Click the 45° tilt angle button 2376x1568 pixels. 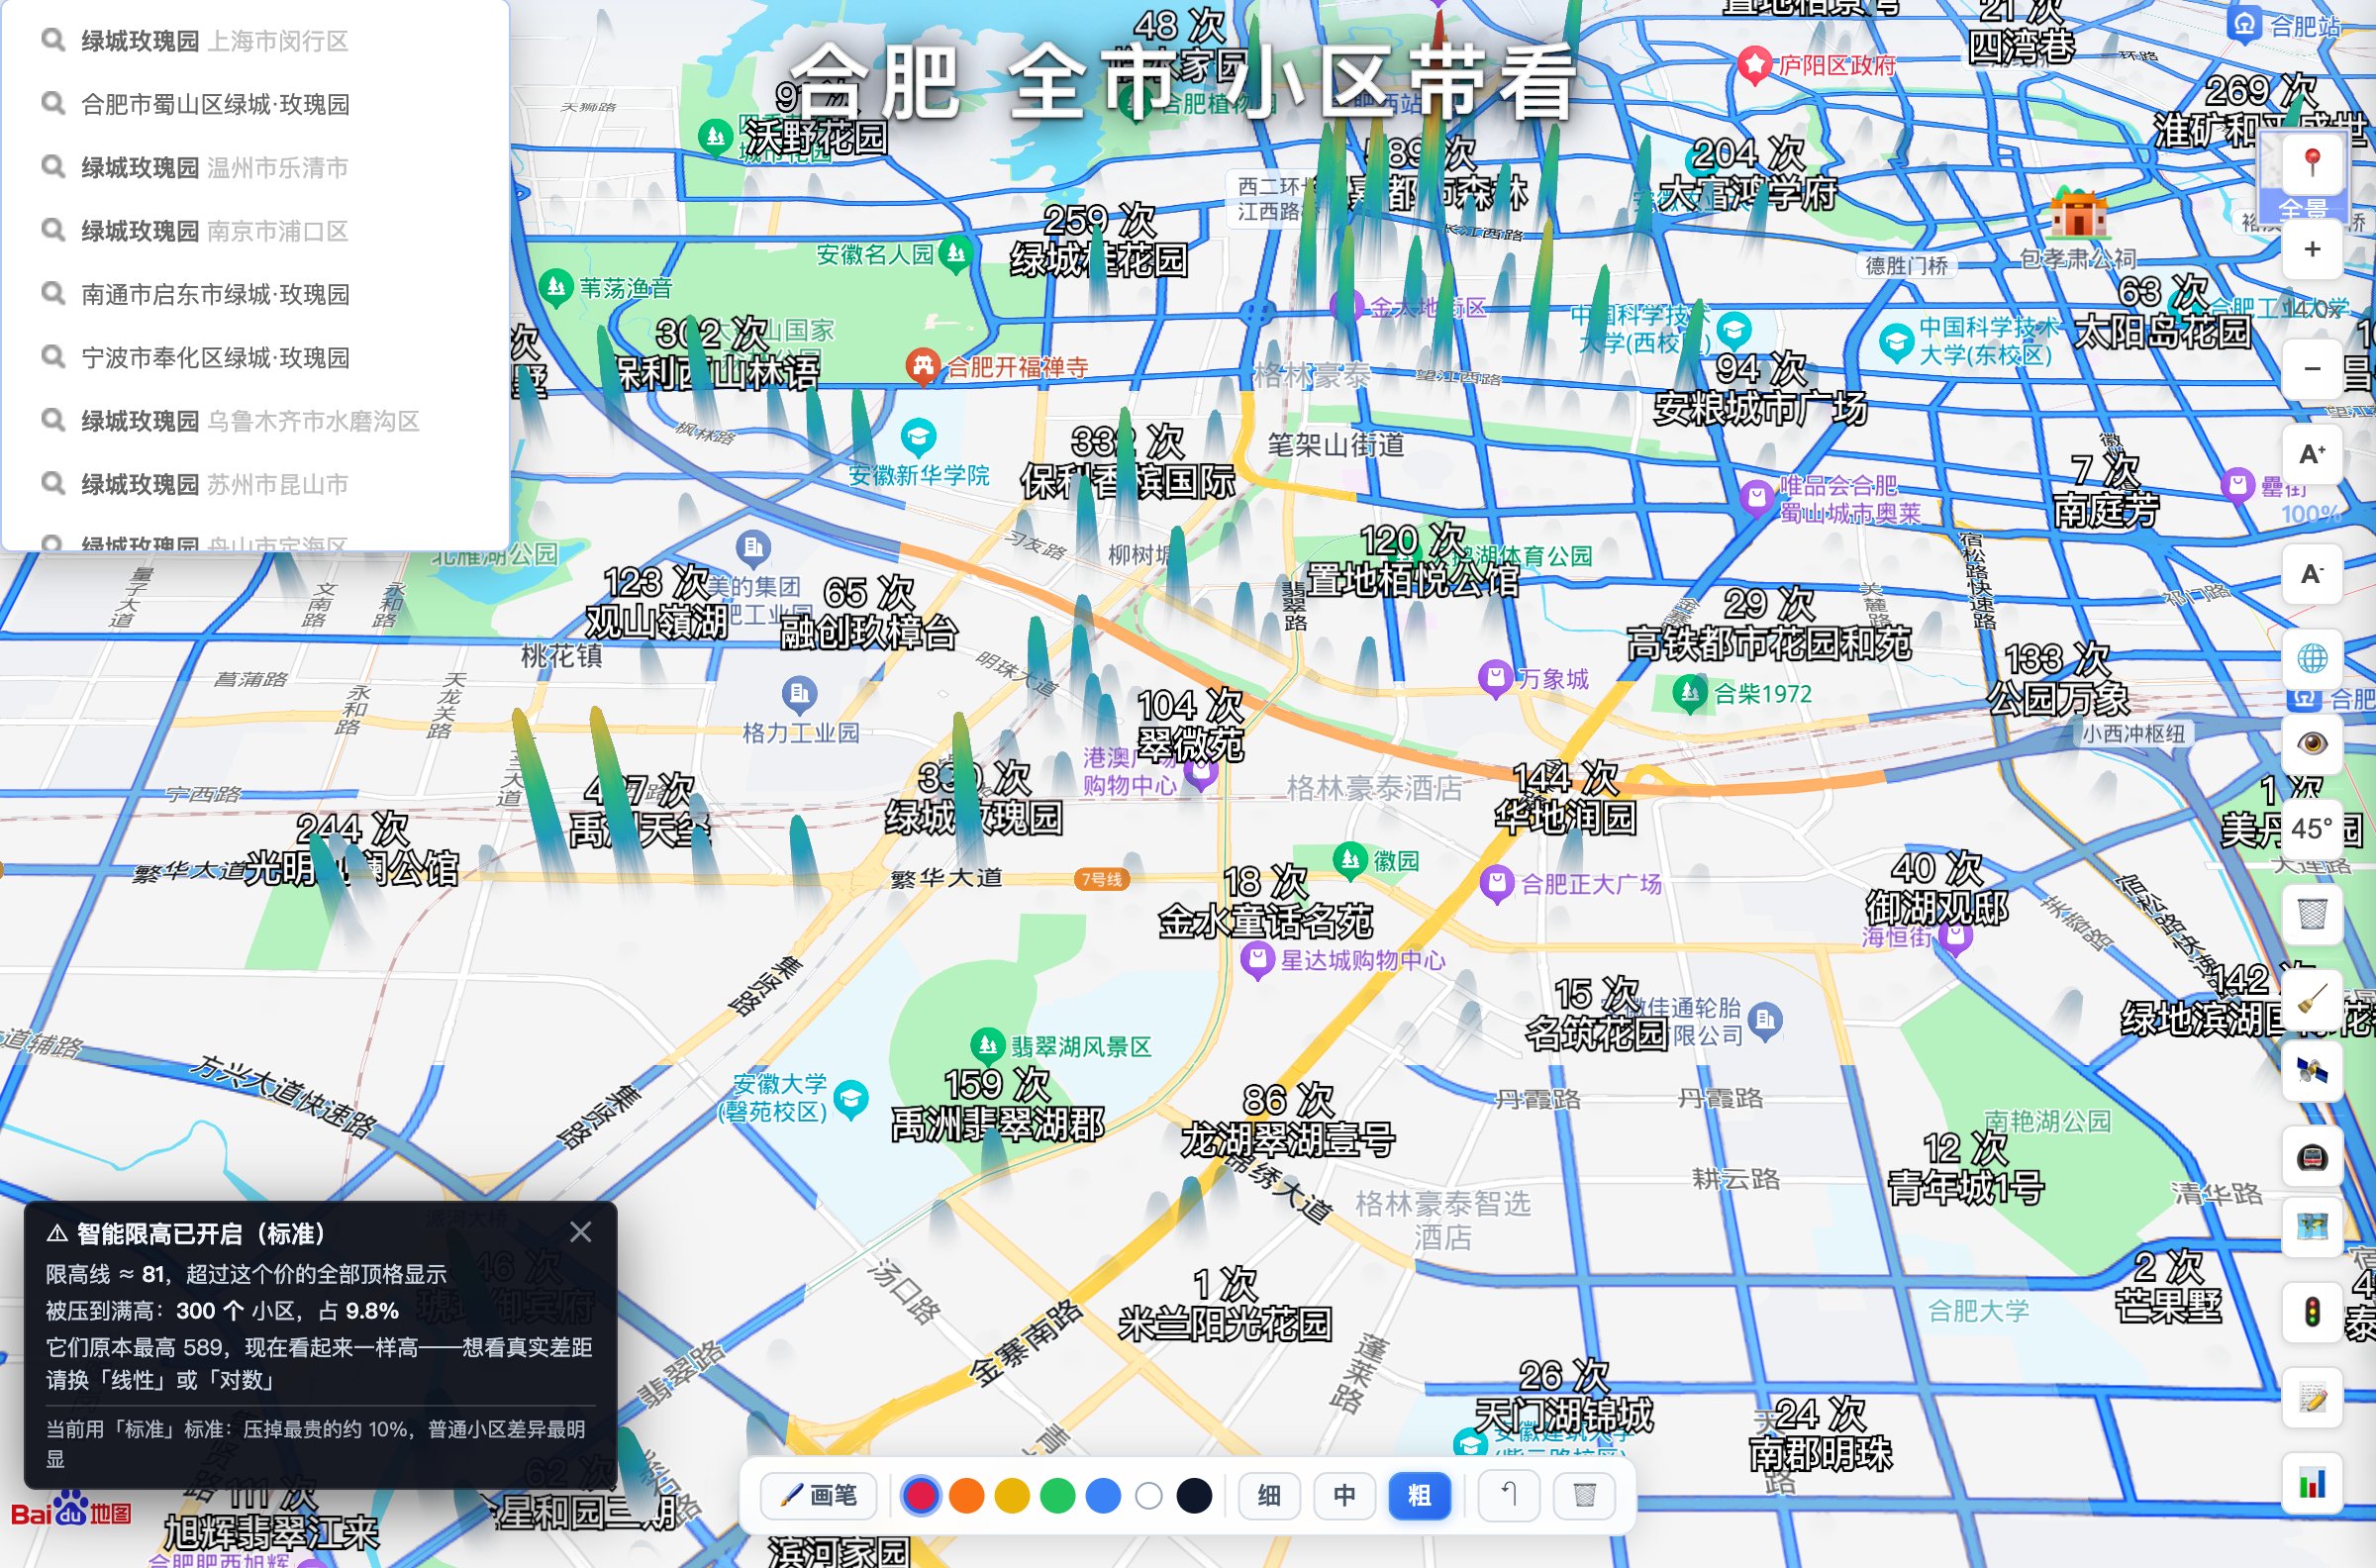pyautogui.click(x=2312, y=828)
